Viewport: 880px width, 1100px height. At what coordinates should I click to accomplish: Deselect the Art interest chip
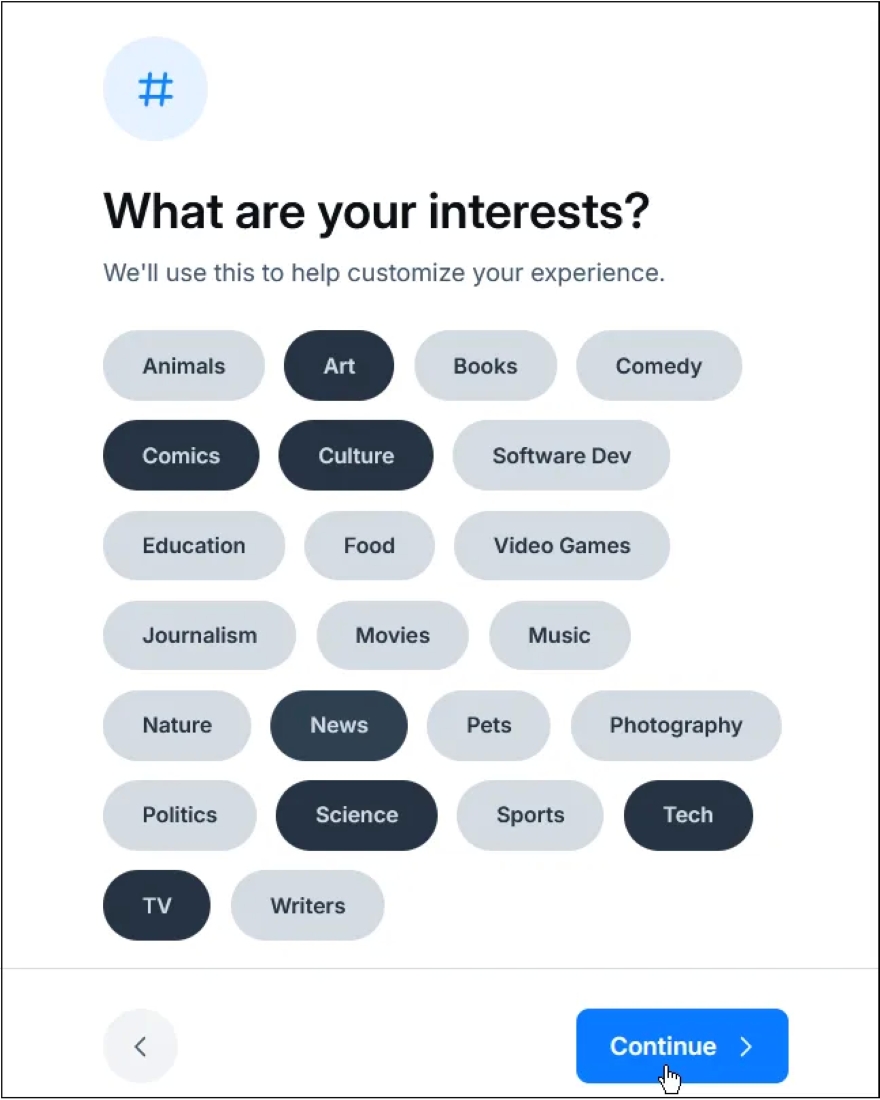point(339,366)
